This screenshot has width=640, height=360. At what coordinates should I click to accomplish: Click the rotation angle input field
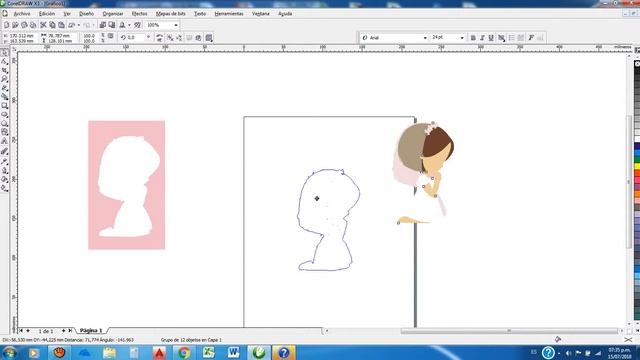pyautogui.click(x=136, y=38)
